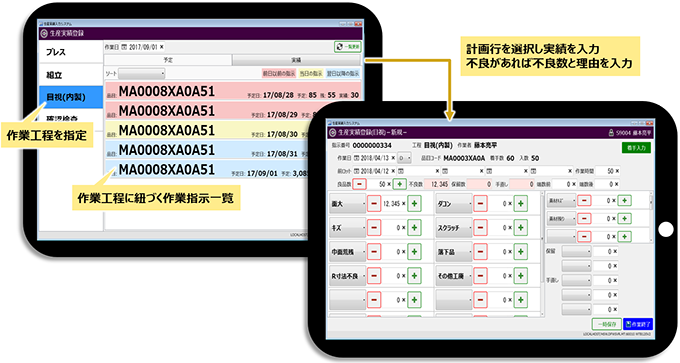Increase 落下品 count with plus
Screen dimensions: 680x363
coord(520,252)
